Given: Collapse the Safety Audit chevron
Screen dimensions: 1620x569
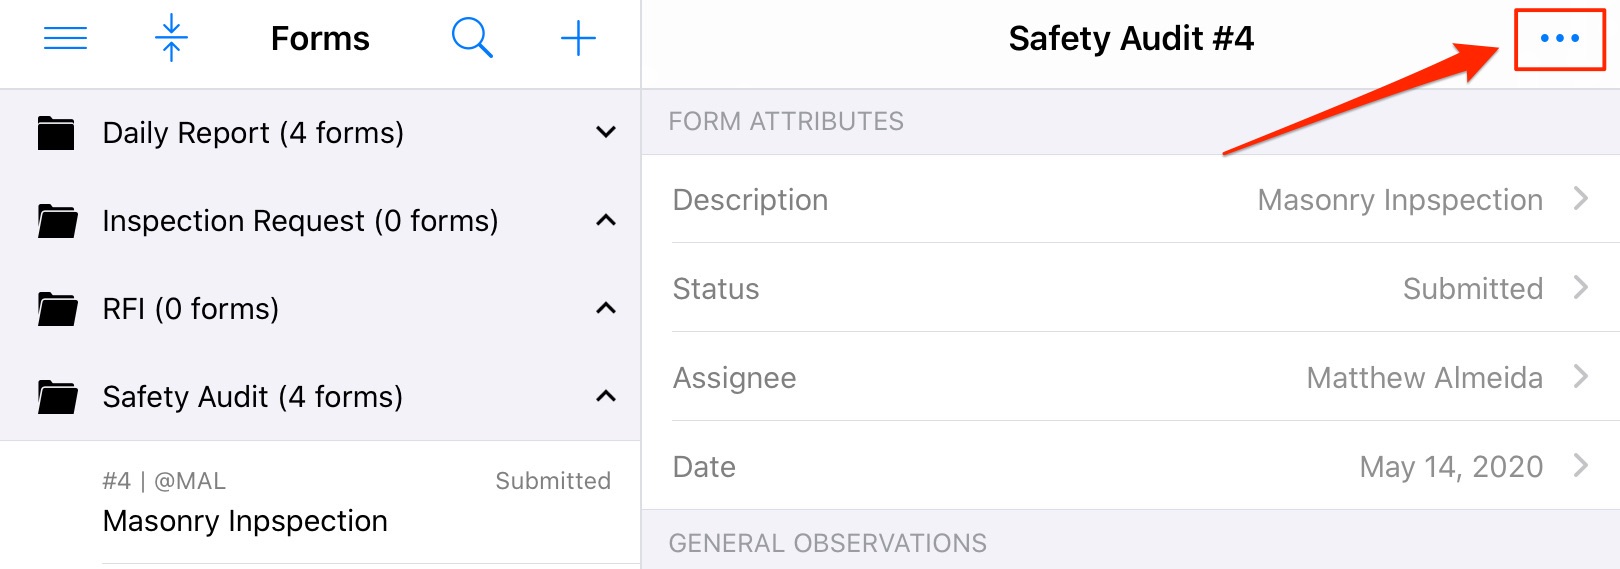Looking at the screenshot, I should coord(606,396).
